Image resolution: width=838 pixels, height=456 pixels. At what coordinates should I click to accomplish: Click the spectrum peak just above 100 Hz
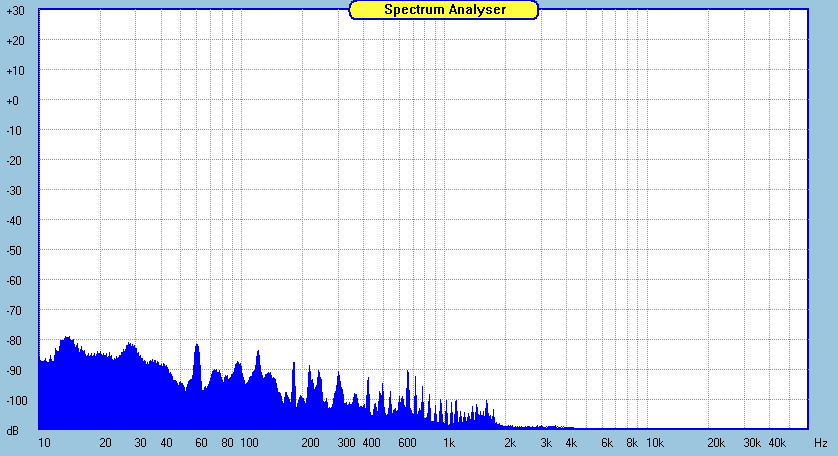pyautogui.click(x=258, y=352)
